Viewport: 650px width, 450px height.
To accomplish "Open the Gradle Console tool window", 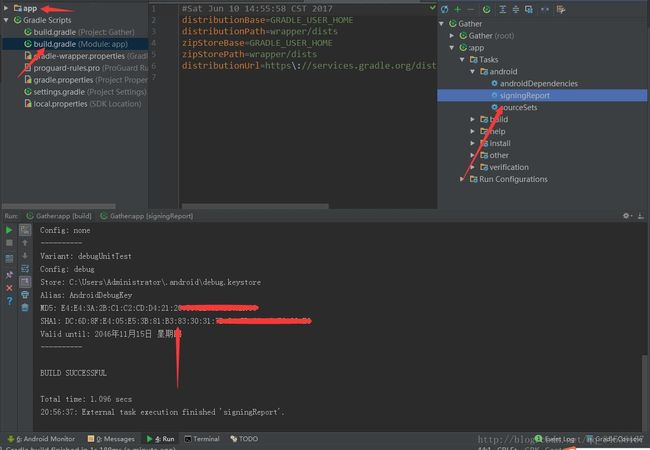I will (614, 439).
